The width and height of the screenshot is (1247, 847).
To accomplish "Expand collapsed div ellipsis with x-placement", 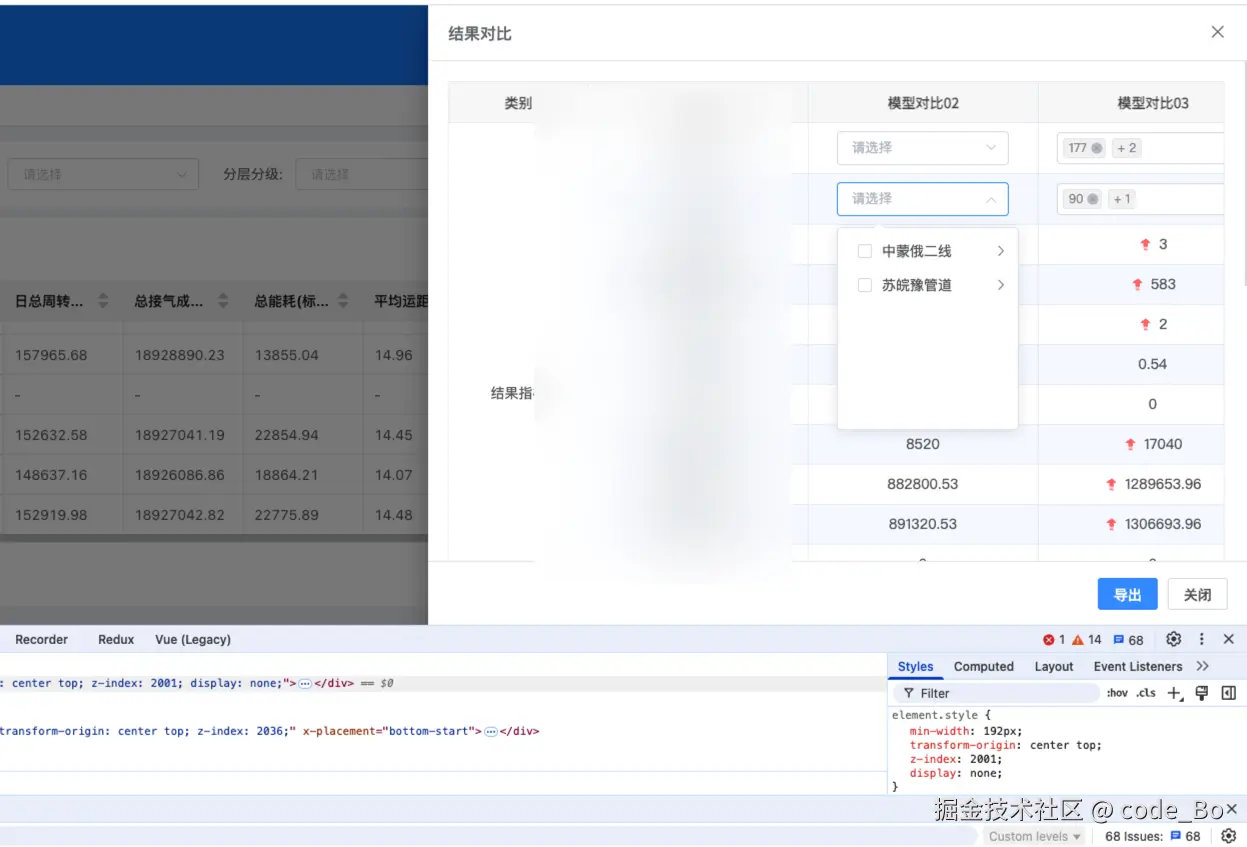I will [491, 731].
